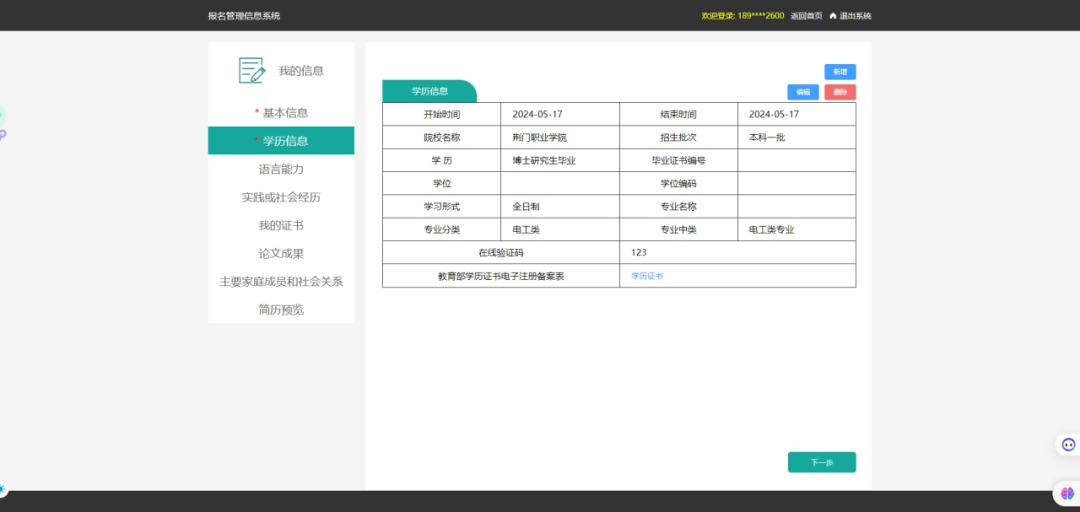Screen dimensions: 1080x512
Task: Click the green 下一步 button
Action: (822, 462)
